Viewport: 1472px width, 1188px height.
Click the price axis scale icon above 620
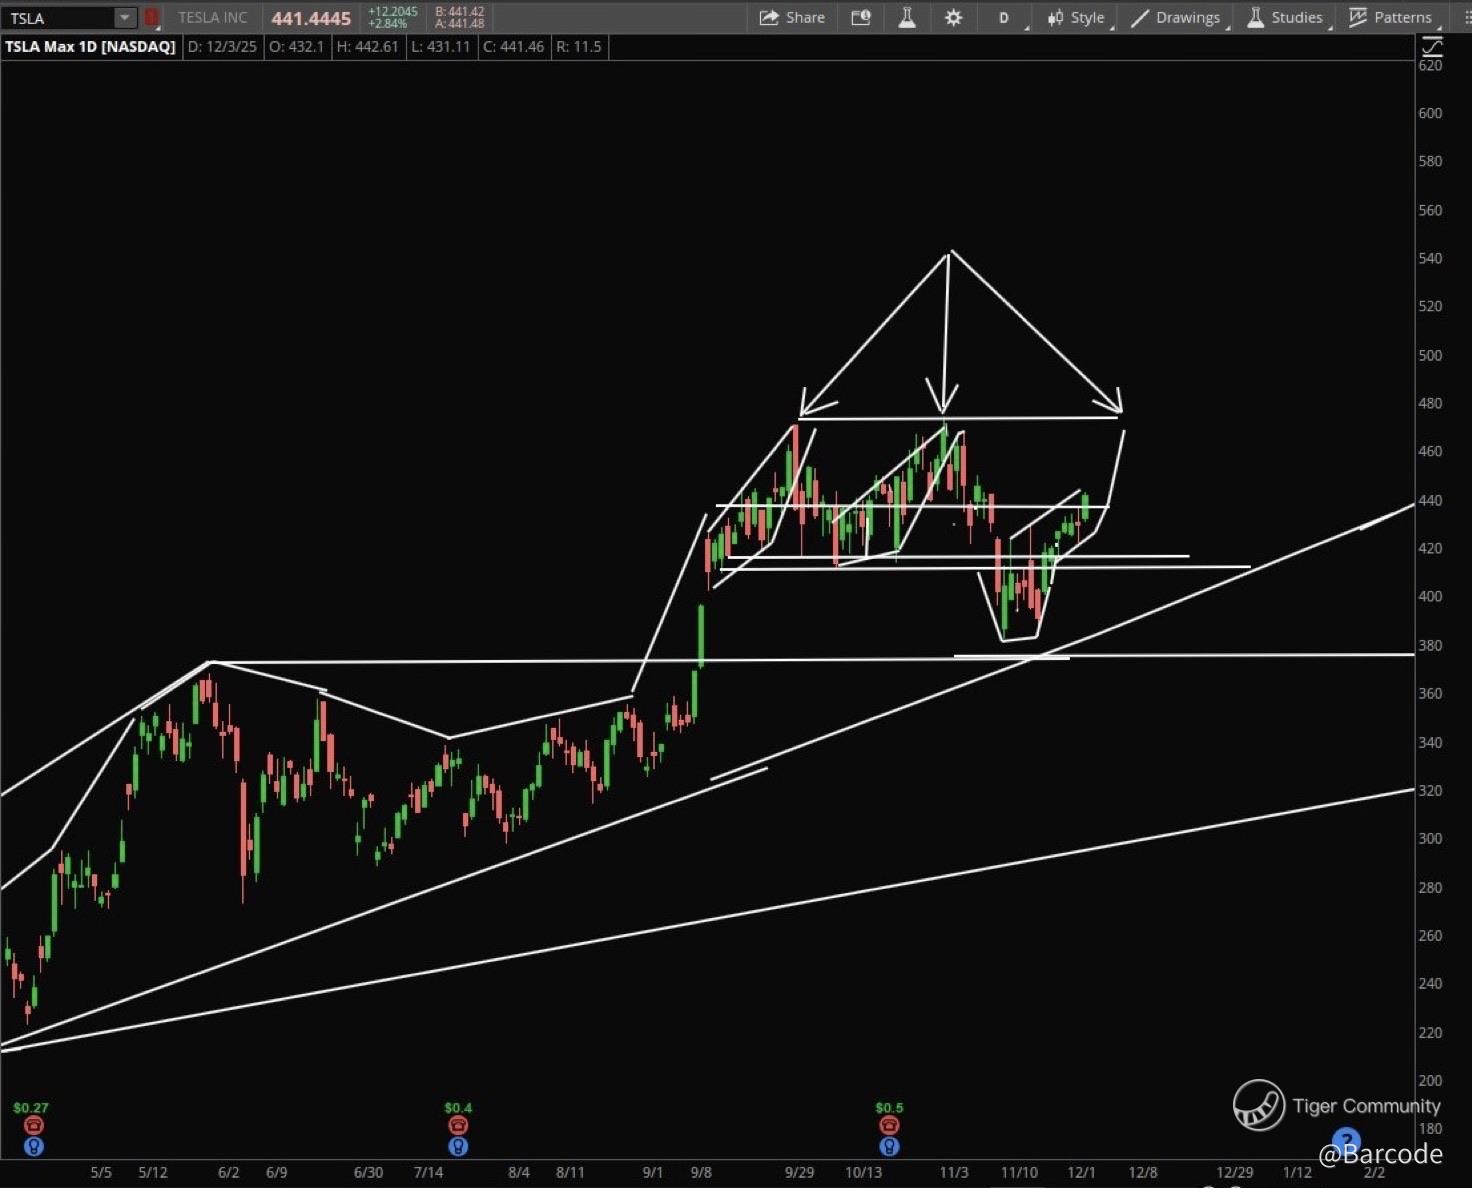pyautogui.click(x=1432, y=46)
